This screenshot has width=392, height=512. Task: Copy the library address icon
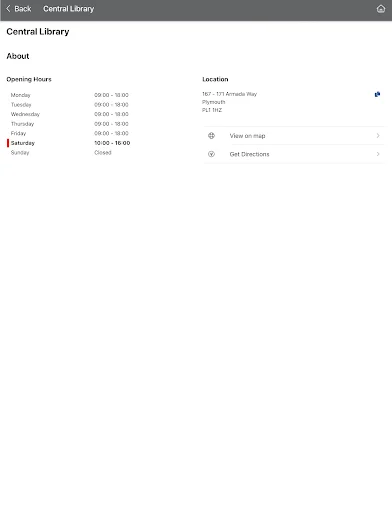[377, 94]
